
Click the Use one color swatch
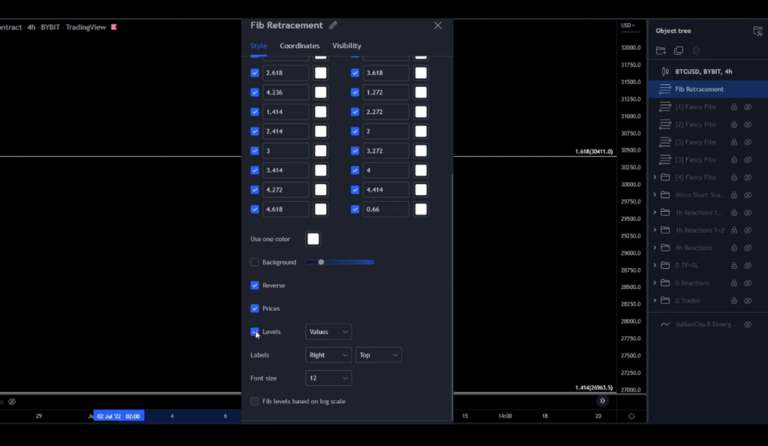pyautogui.click(x=313, y=239)
